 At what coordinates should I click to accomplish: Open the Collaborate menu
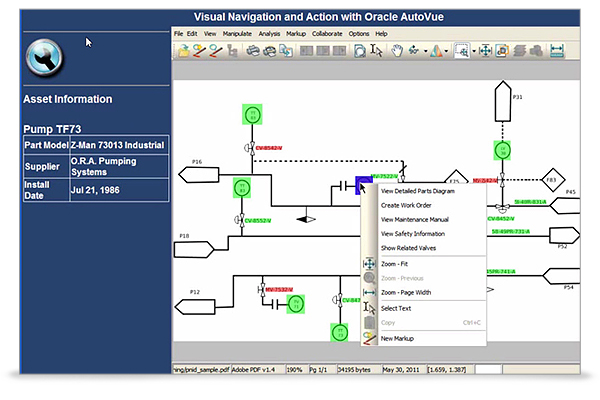pos(327,33)
